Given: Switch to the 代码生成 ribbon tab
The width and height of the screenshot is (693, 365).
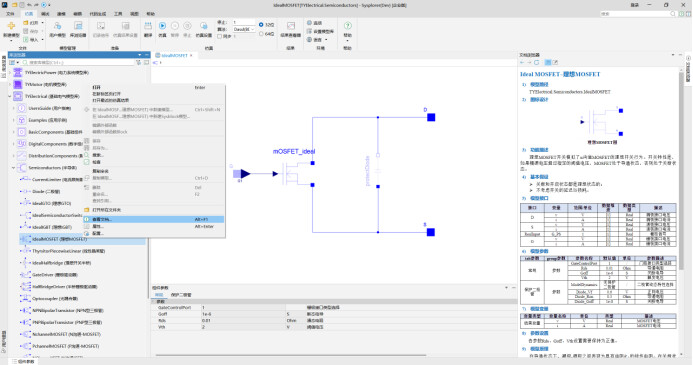Looking at the screenshot, I should click(x=97, y=14).
